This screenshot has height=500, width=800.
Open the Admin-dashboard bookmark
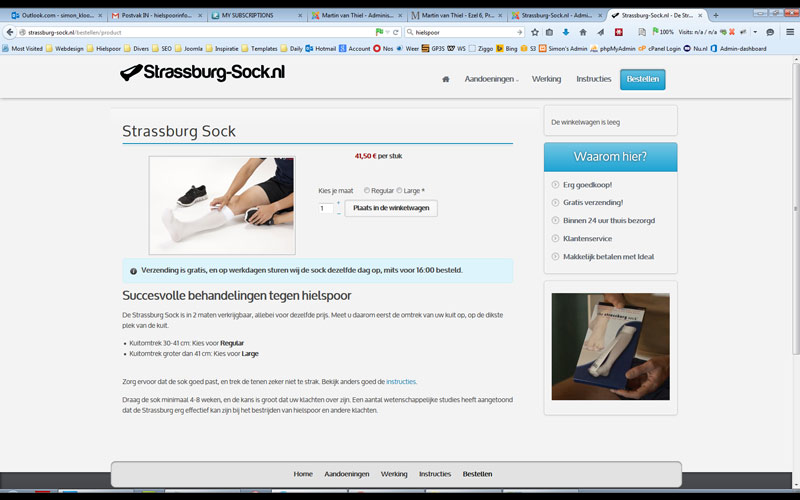pos(738,48)
